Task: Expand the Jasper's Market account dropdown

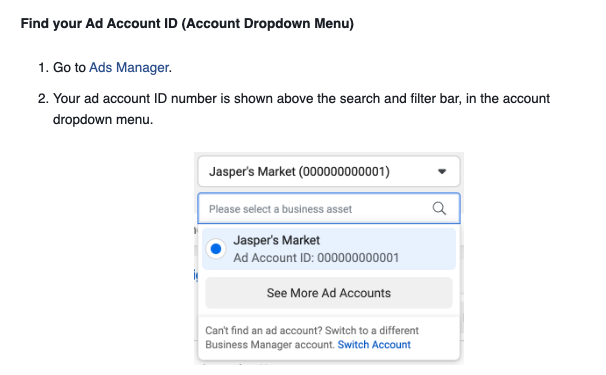Action: 329,171
